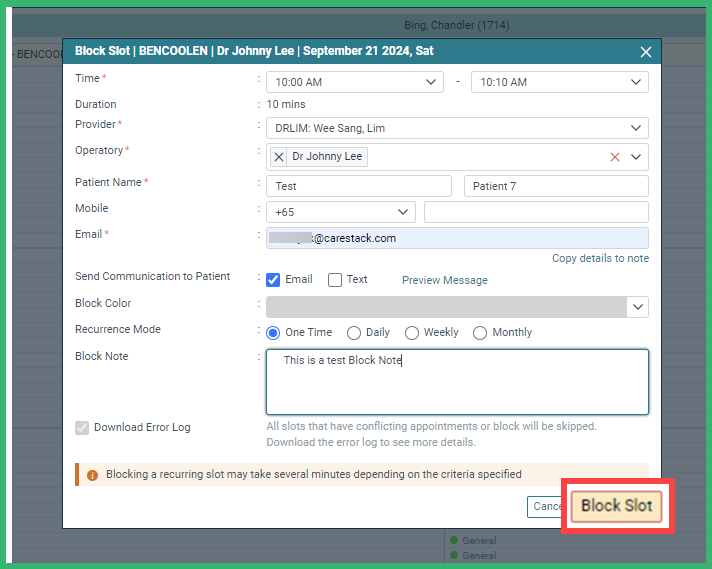Image resolution: width=712 pixels, height=569 pixels.
Task: Click the orange info icon in warning banner
Action: (x=92, y=475)
